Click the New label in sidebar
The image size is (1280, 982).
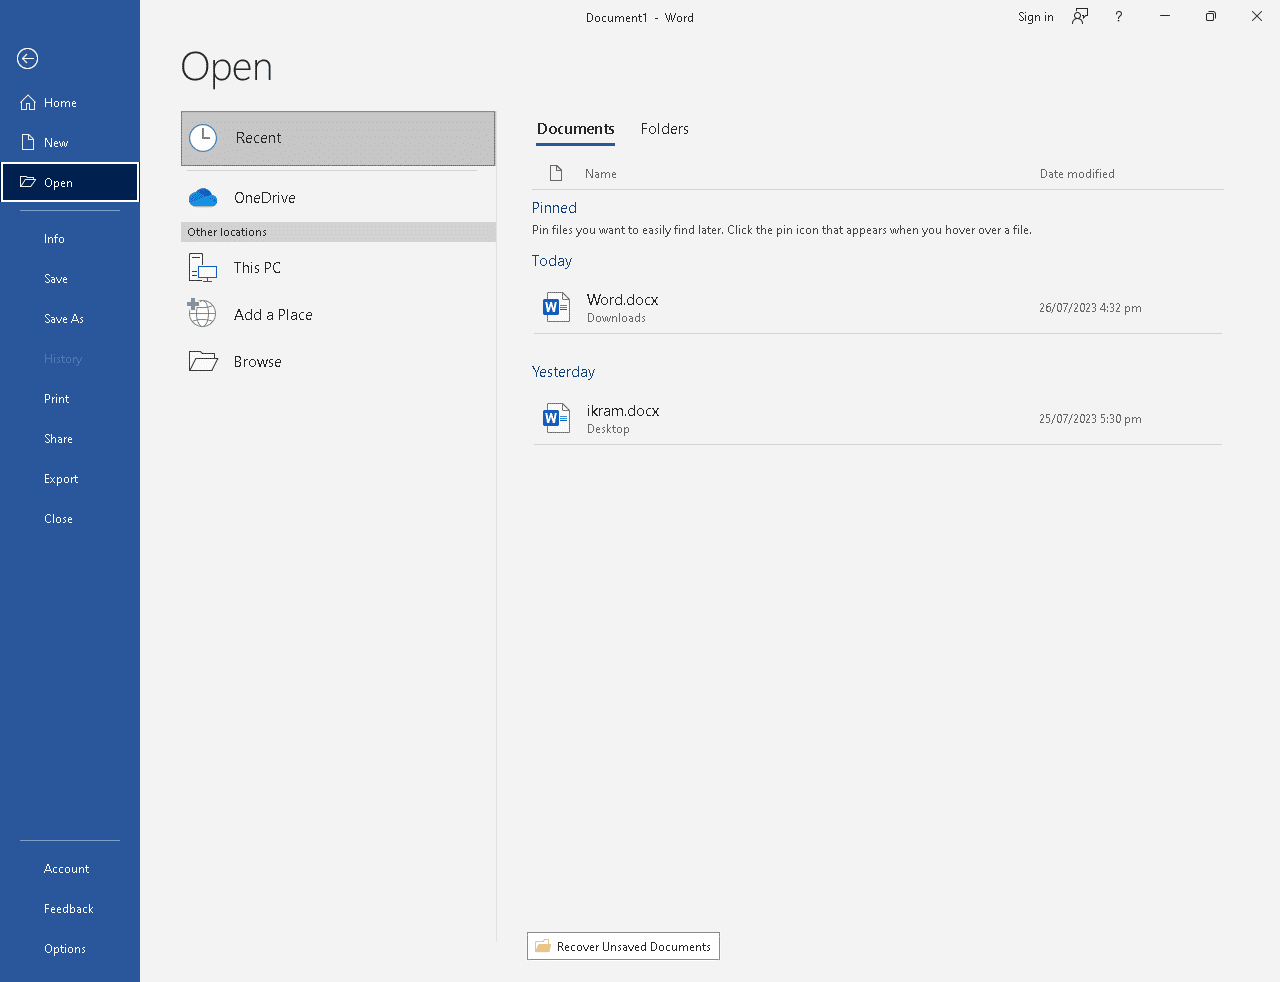click(x=56, y=143)
